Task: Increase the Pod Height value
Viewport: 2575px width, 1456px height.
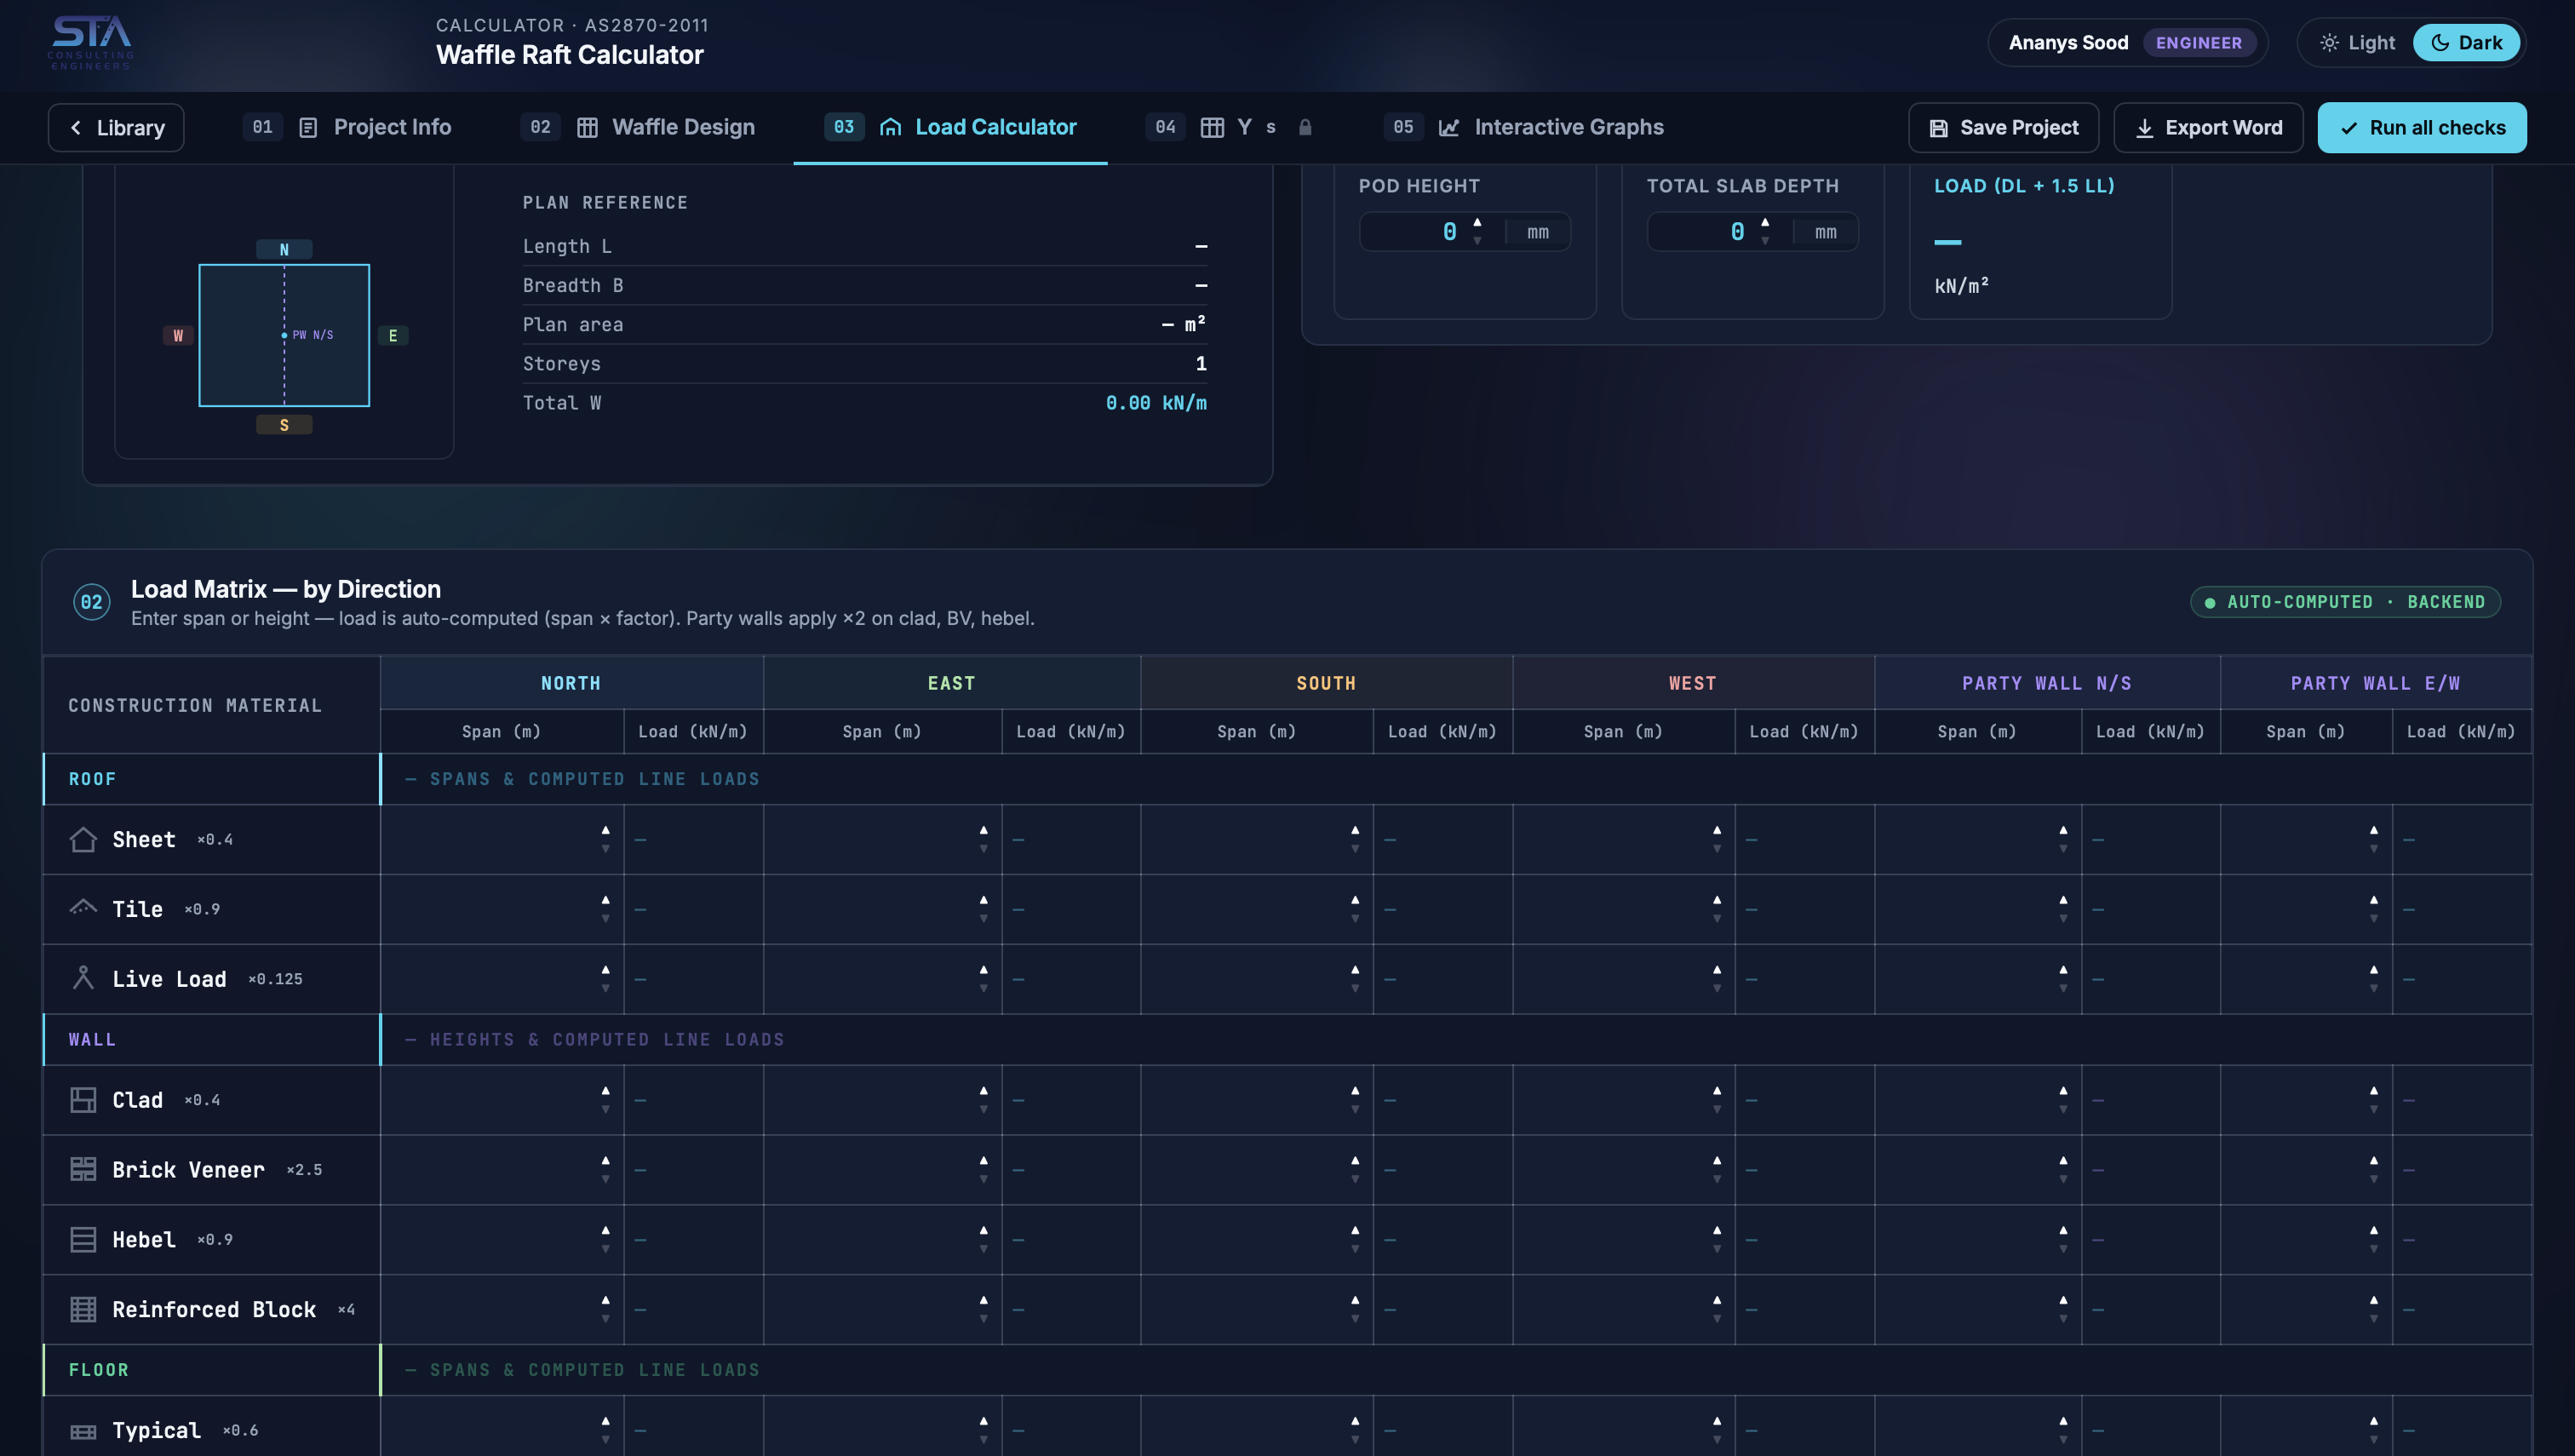Action: 1477,222
